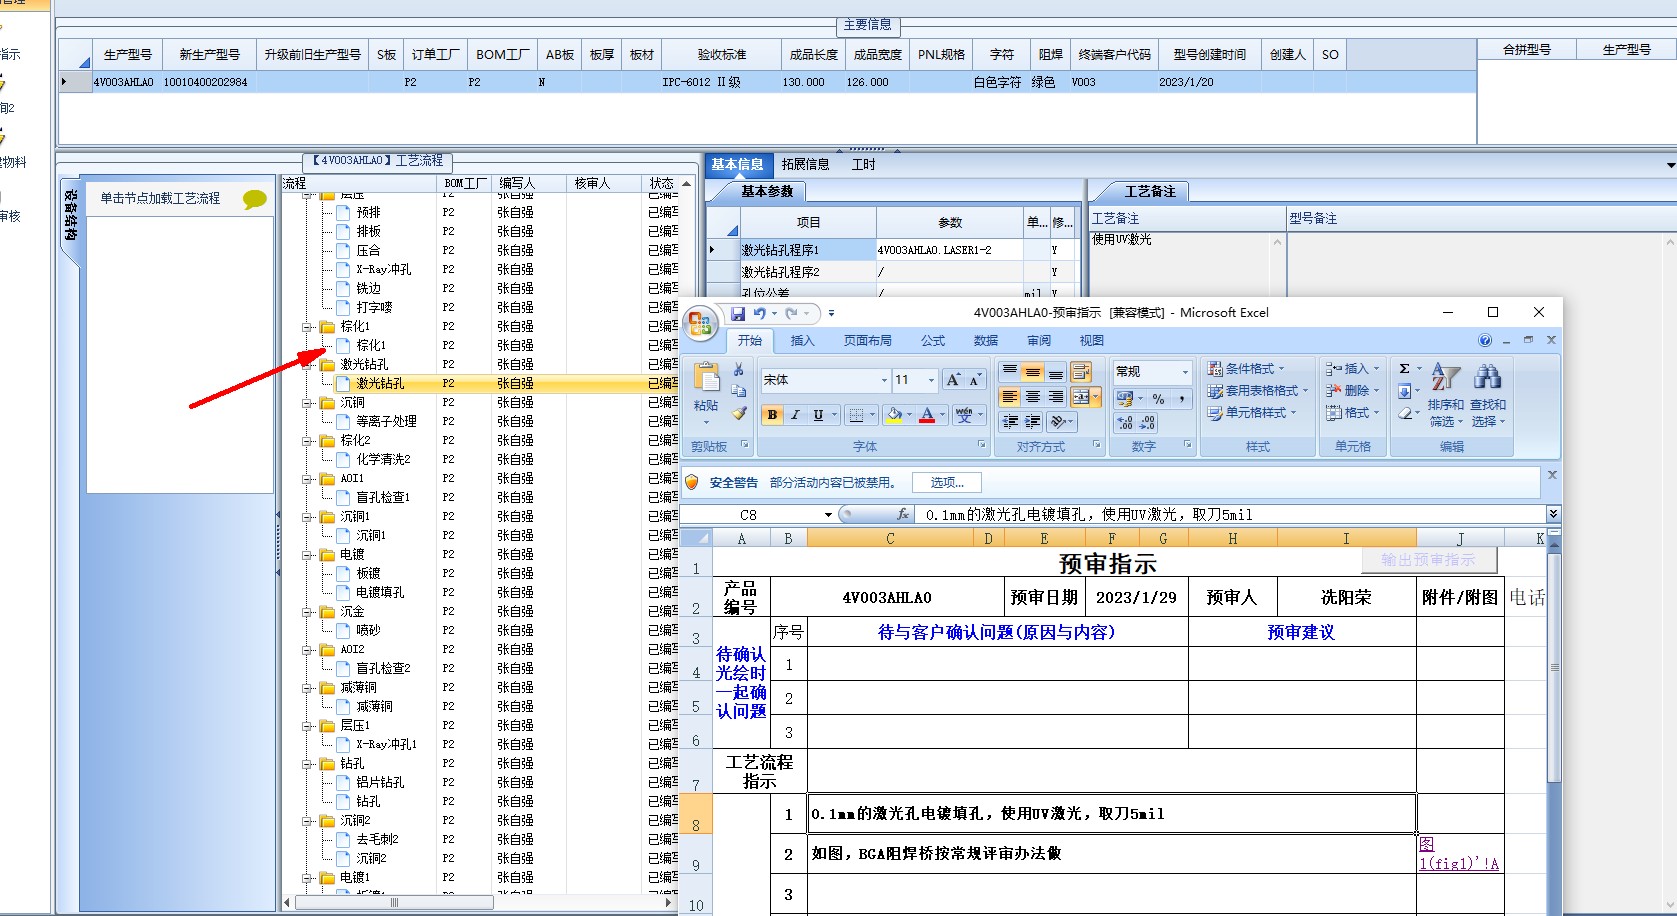Activate the Format Painter brush
This screenshot has width=1677, height=916.
(739, 413)
